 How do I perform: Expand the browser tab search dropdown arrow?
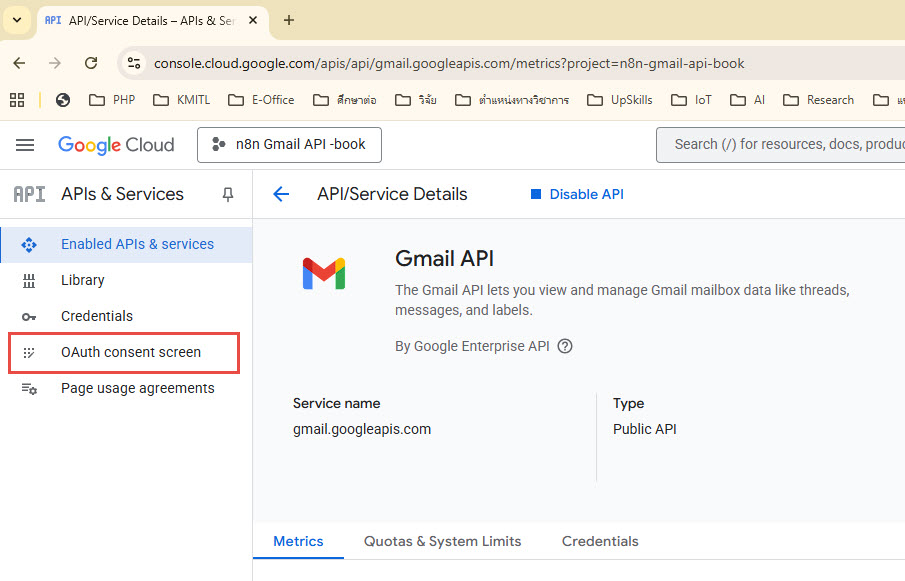[17, 20]
